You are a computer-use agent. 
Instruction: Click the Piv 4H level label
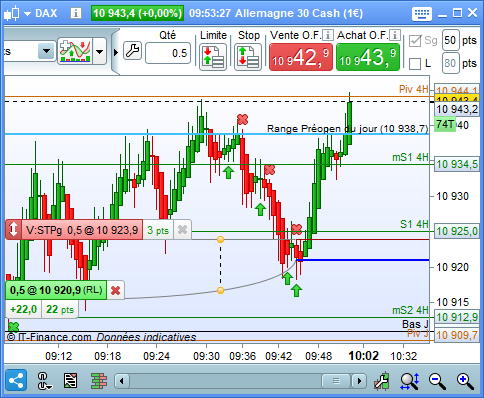point(413,89)
